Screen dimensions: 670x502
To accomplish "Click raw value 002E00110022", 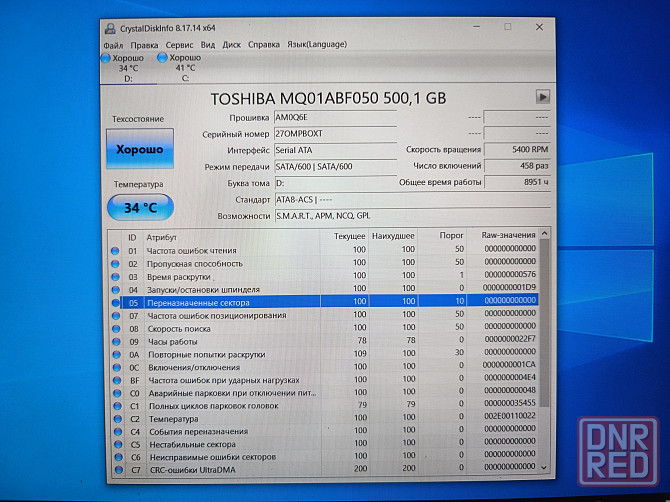I will click(x=509, y=416).
